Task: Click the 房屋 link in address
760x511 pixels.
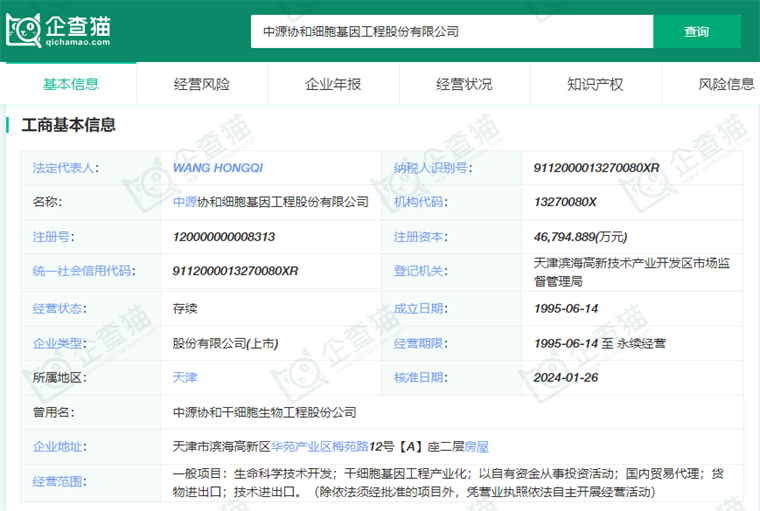Action: pos(476,446)
